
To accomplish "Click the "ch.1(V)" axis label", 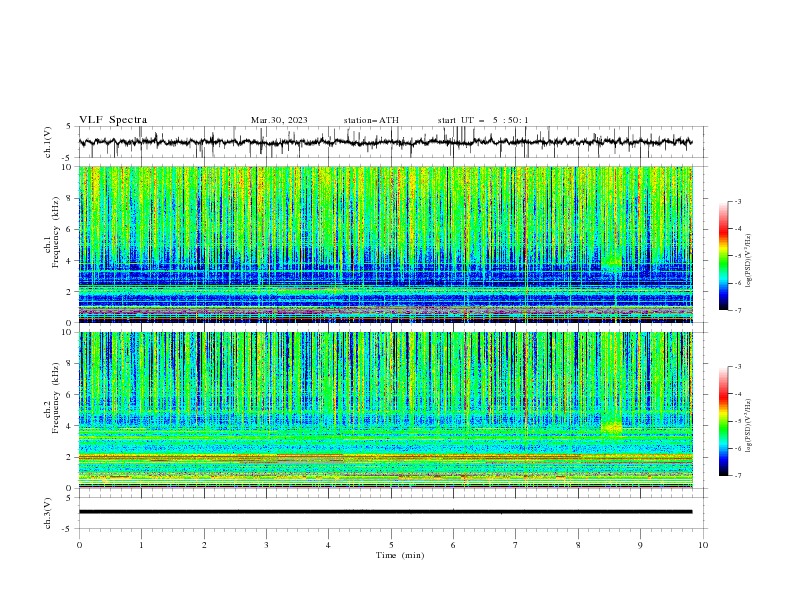I will 47,142.
